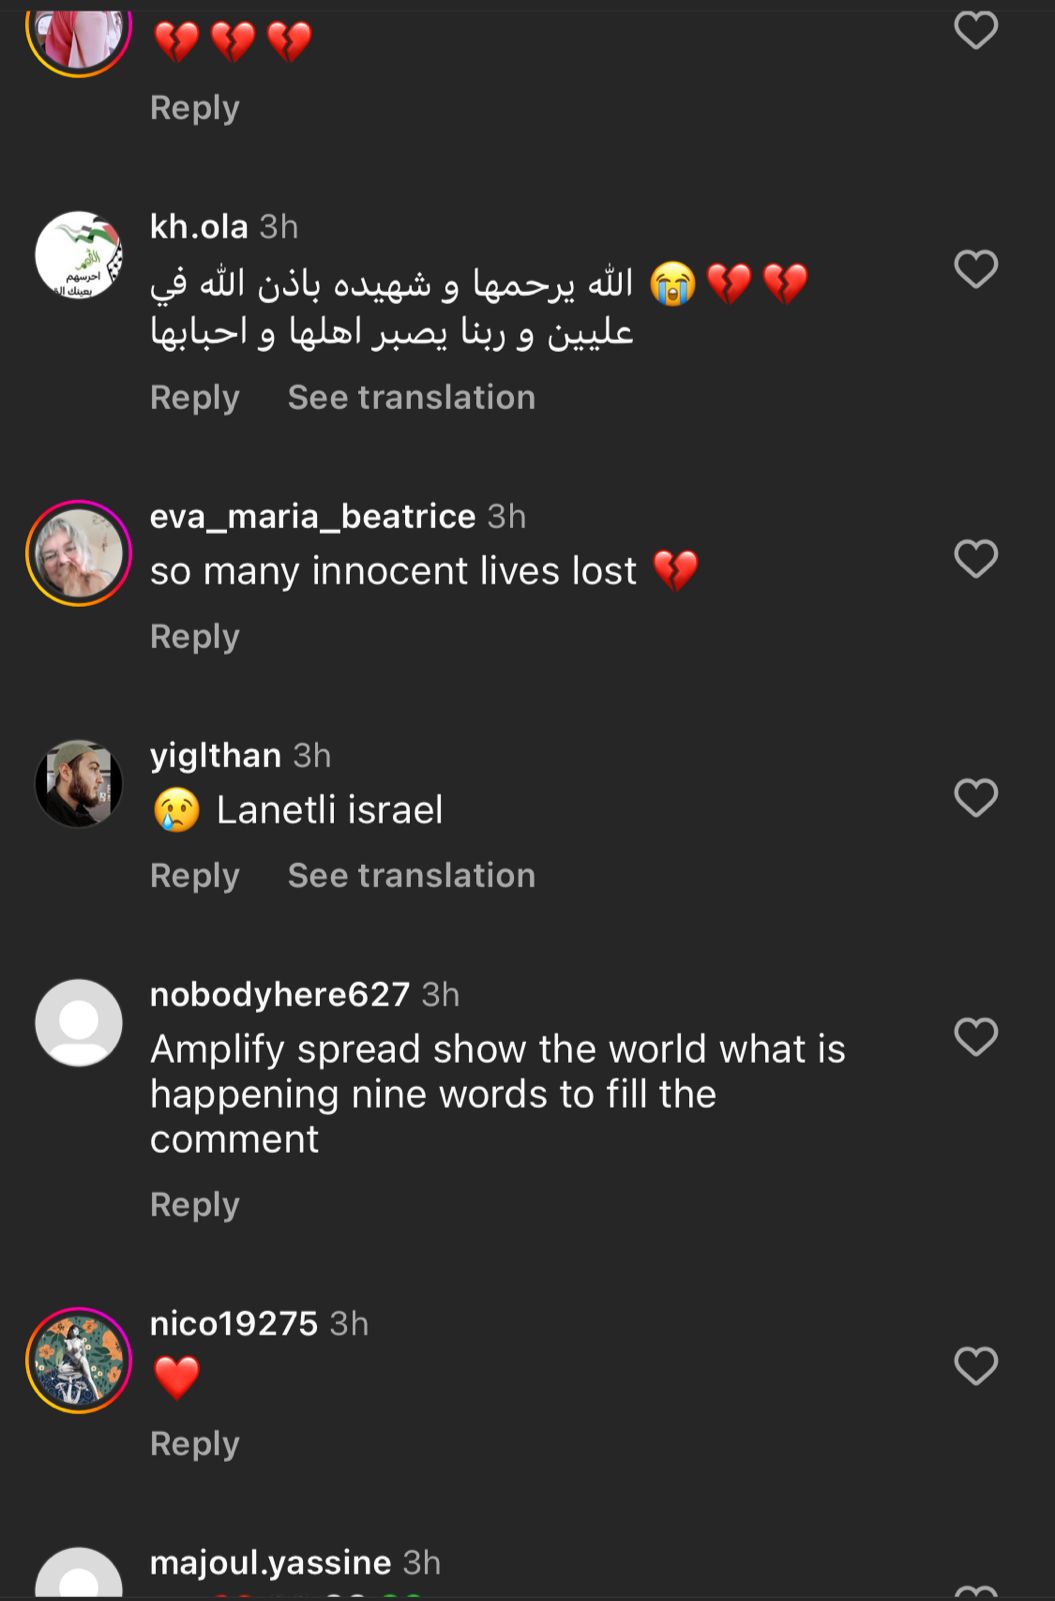
Task: See translation of 'Lanetli israel' comment
Action: 411,875
